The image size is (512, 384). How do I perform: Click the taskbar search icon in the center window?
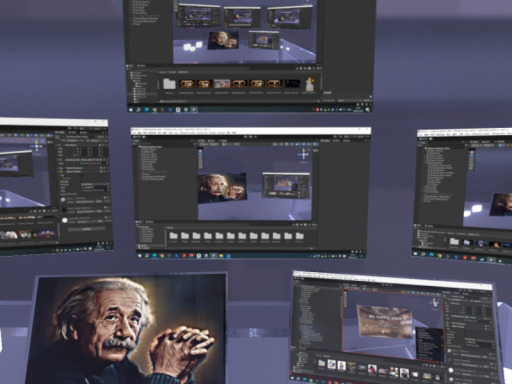(x=147, y=256)
